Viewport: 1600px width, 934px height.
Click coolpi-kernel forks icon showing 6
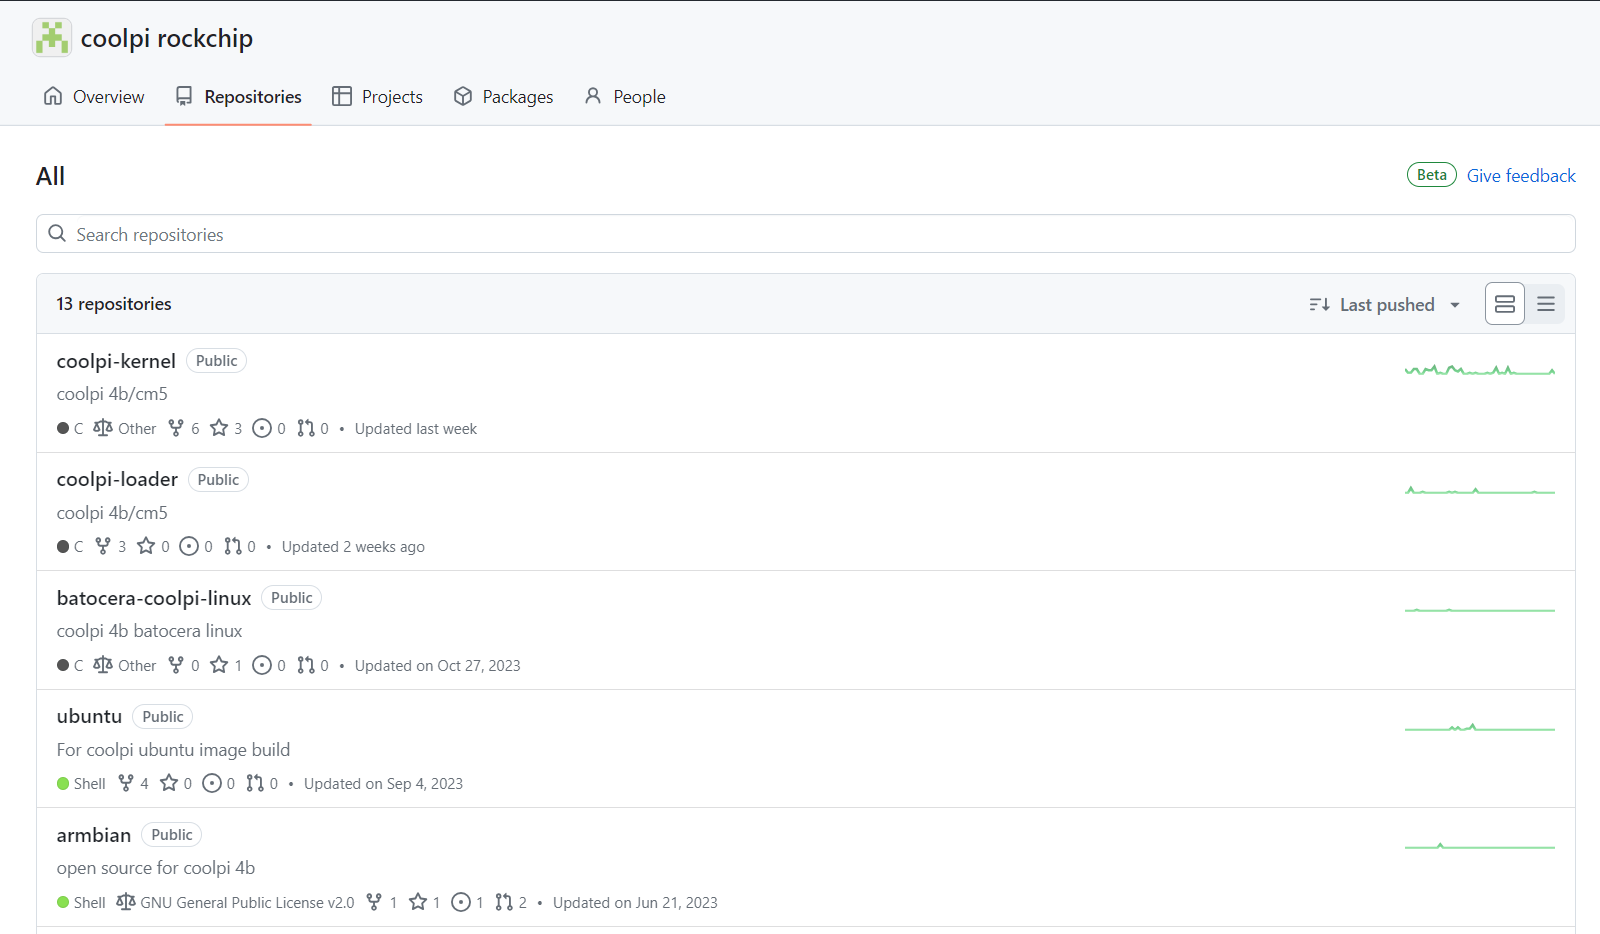(176, 428)
